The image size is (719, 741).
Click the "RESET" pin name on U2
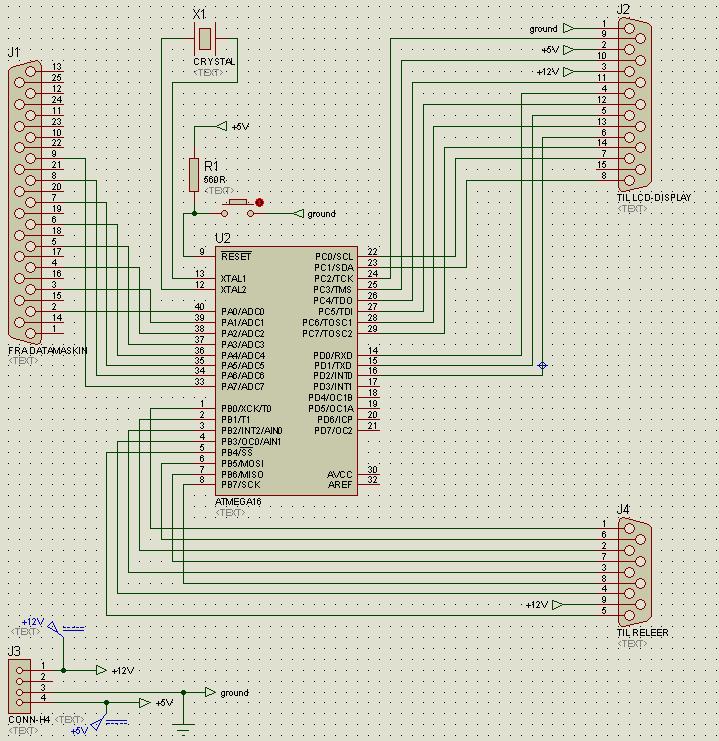pyautogui.click(x=236, y=257)
